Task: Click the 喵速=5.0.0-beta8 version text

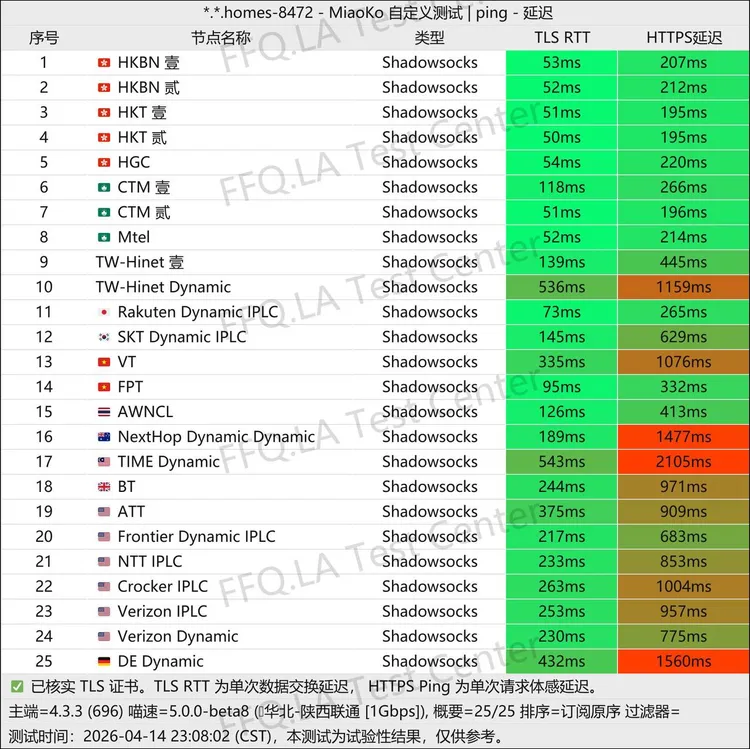Action: tap(188, 712)
